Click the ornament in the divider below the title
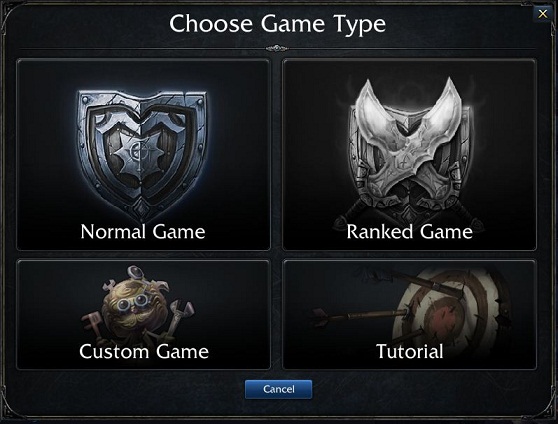 click(277, 48)
